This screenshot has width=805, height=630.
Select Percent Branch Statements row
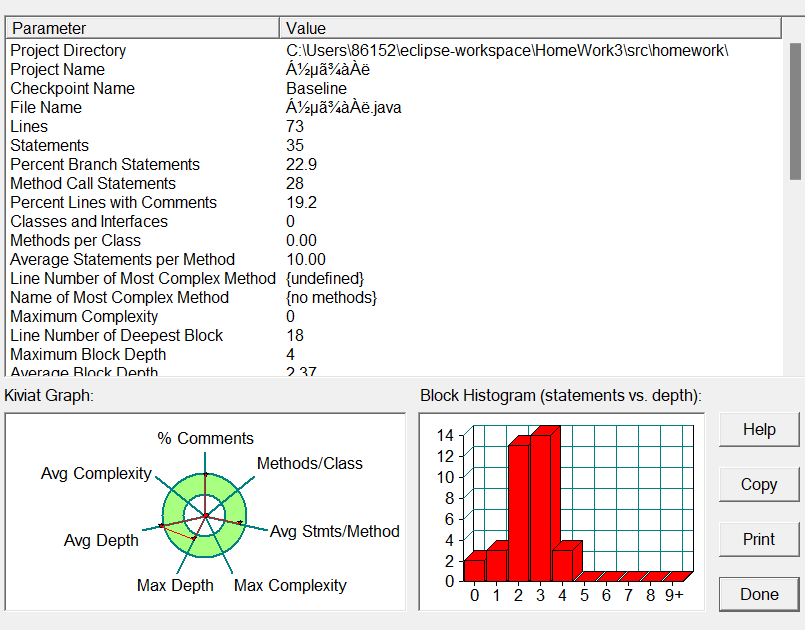click(105, 164)
